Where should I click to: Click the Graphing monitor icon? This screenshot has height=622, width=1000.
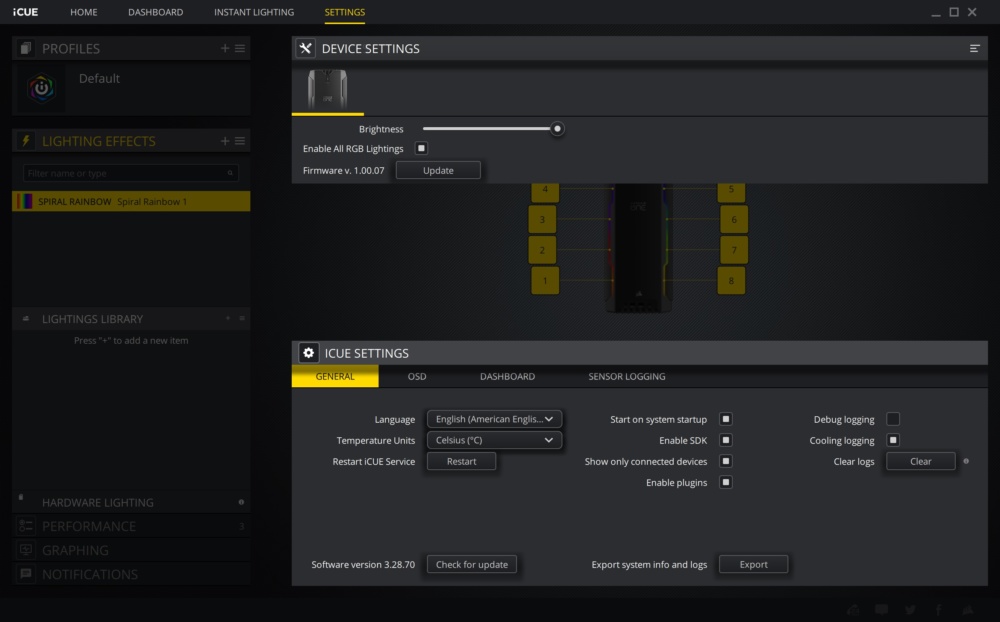click(26, 550)
